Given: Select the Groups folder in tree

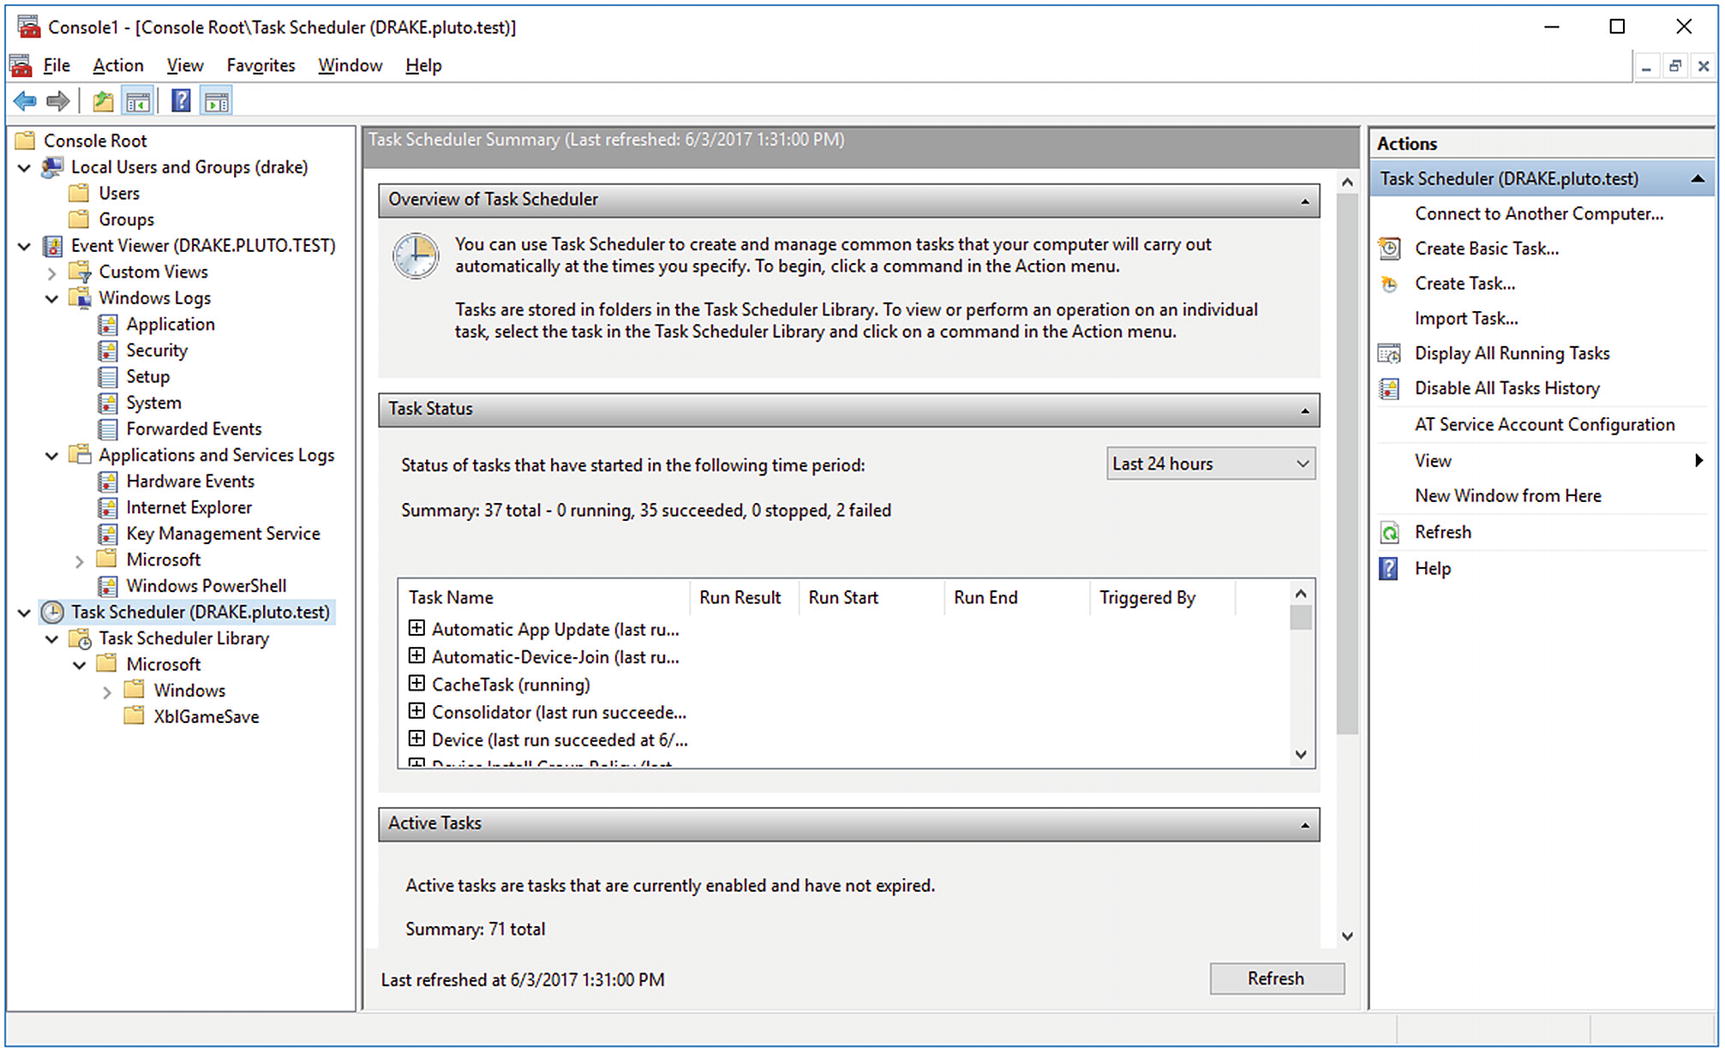Looking at the screenshot, I should tap(126, 219).
